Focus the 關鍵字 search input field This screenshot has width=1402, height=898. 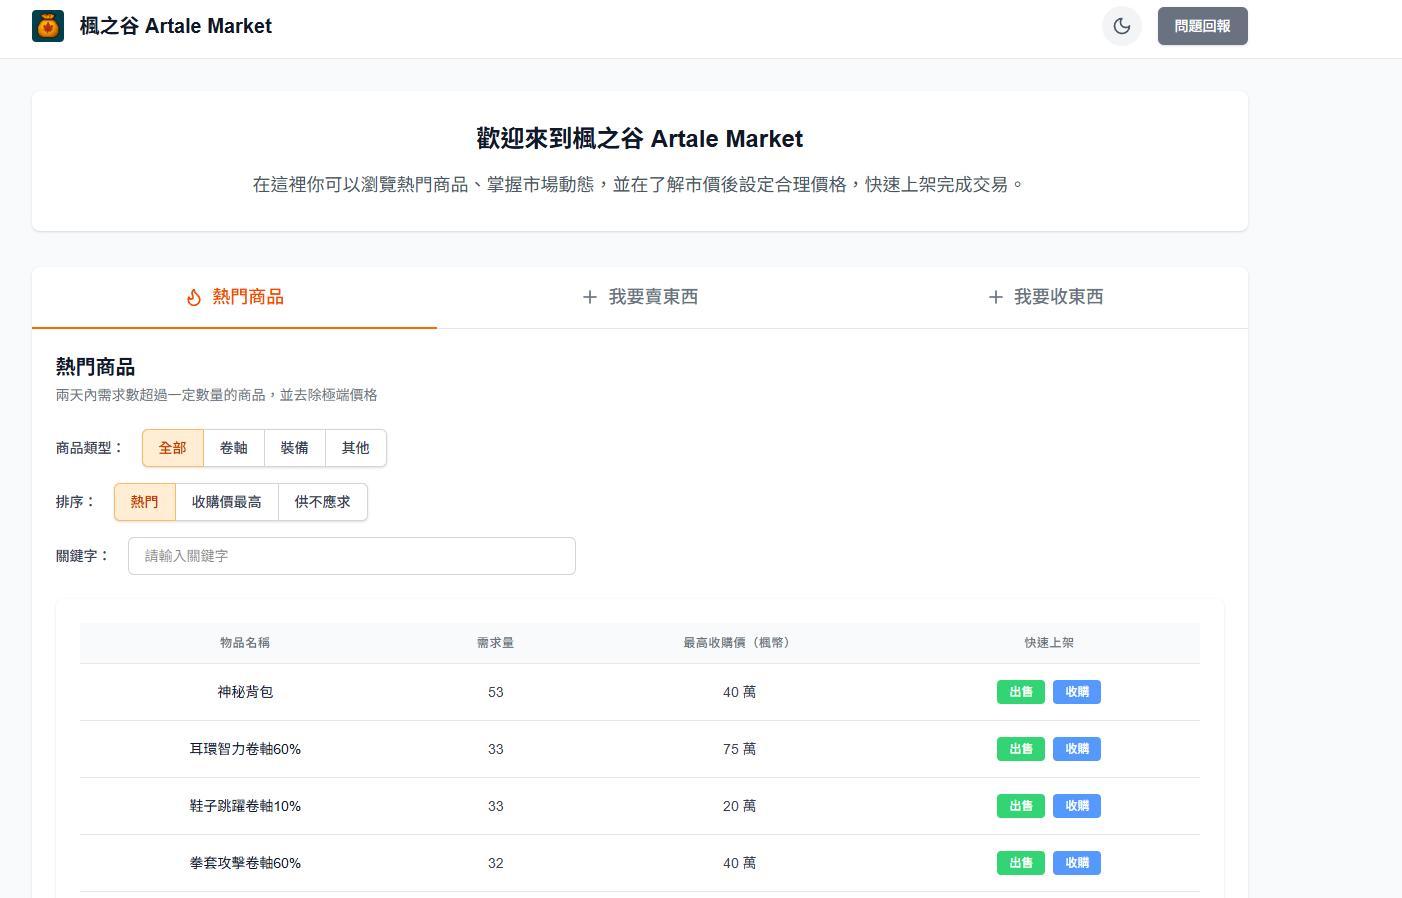click(x=351, y=556)
